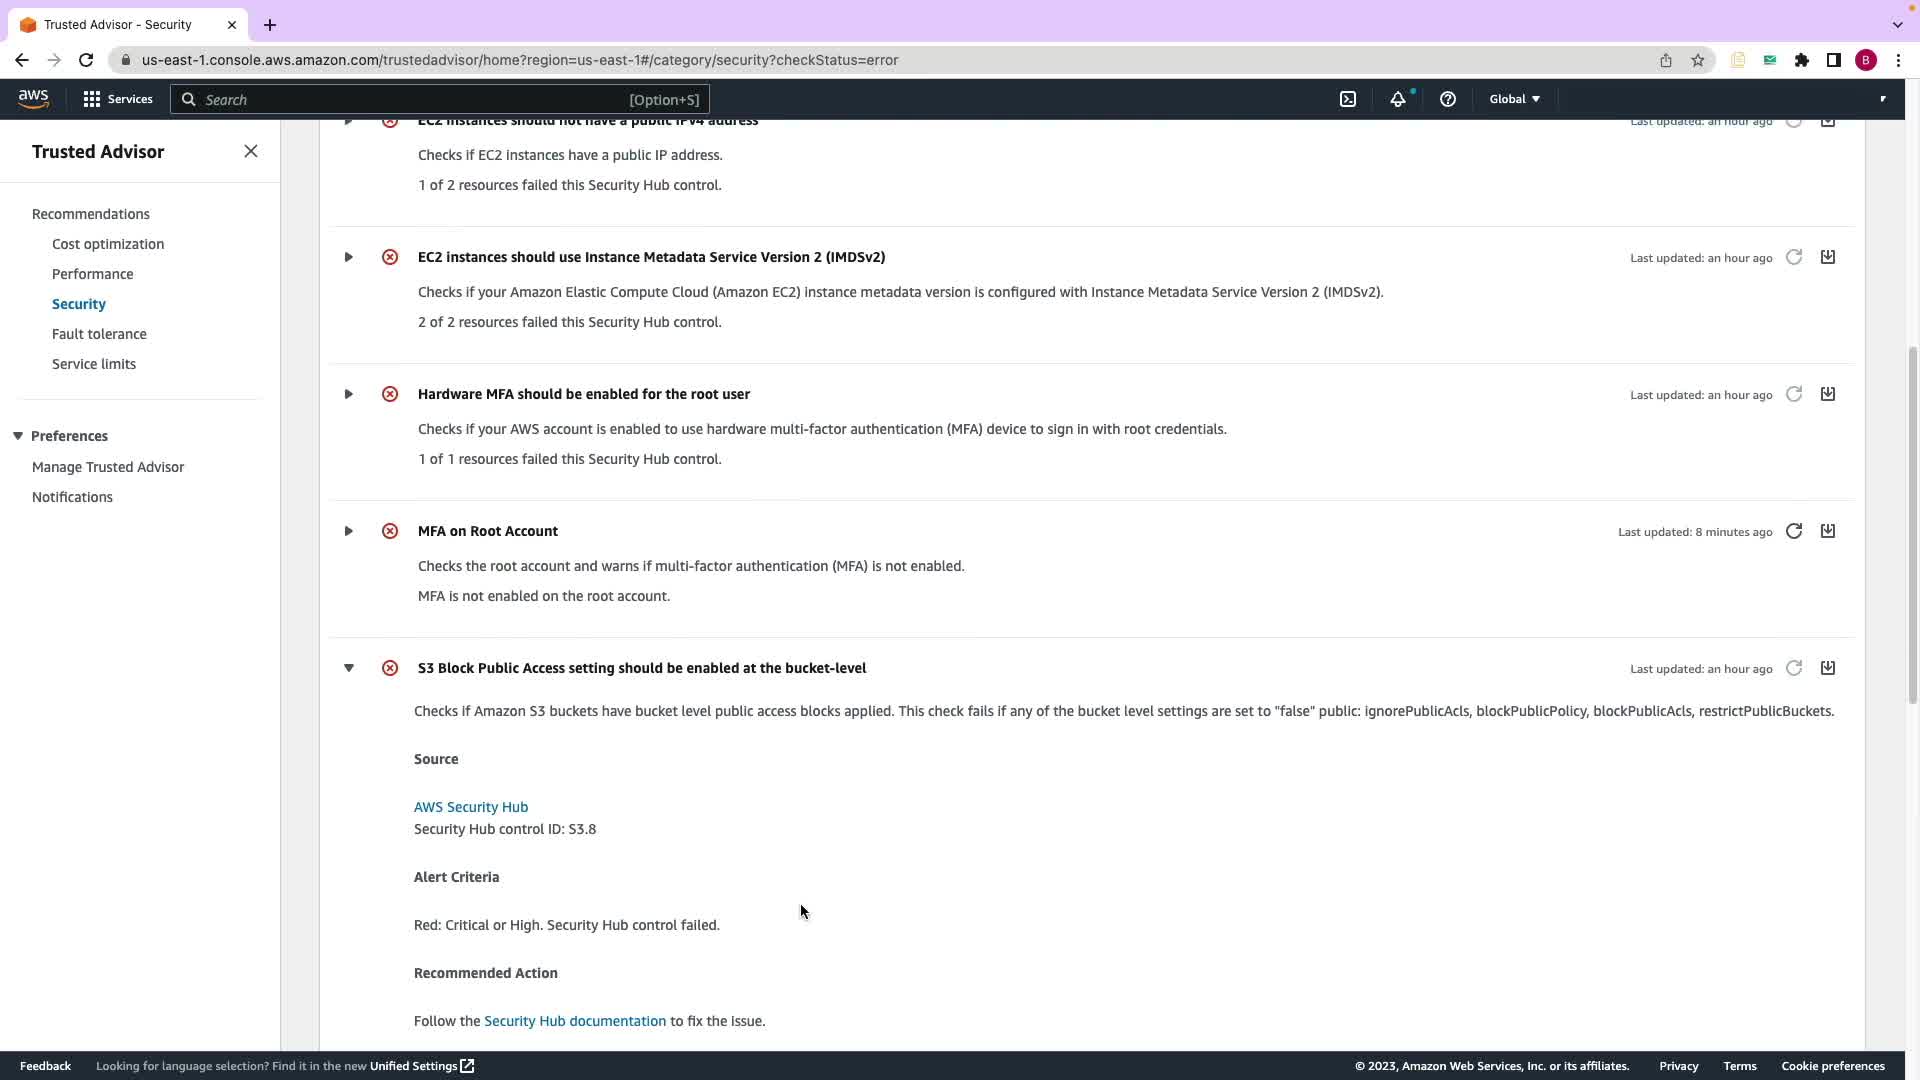The height and width of the screenshot is (1080, 1920).
Task: Collapse the S3 Block Public Access check
Action: [x=348, y=668]
